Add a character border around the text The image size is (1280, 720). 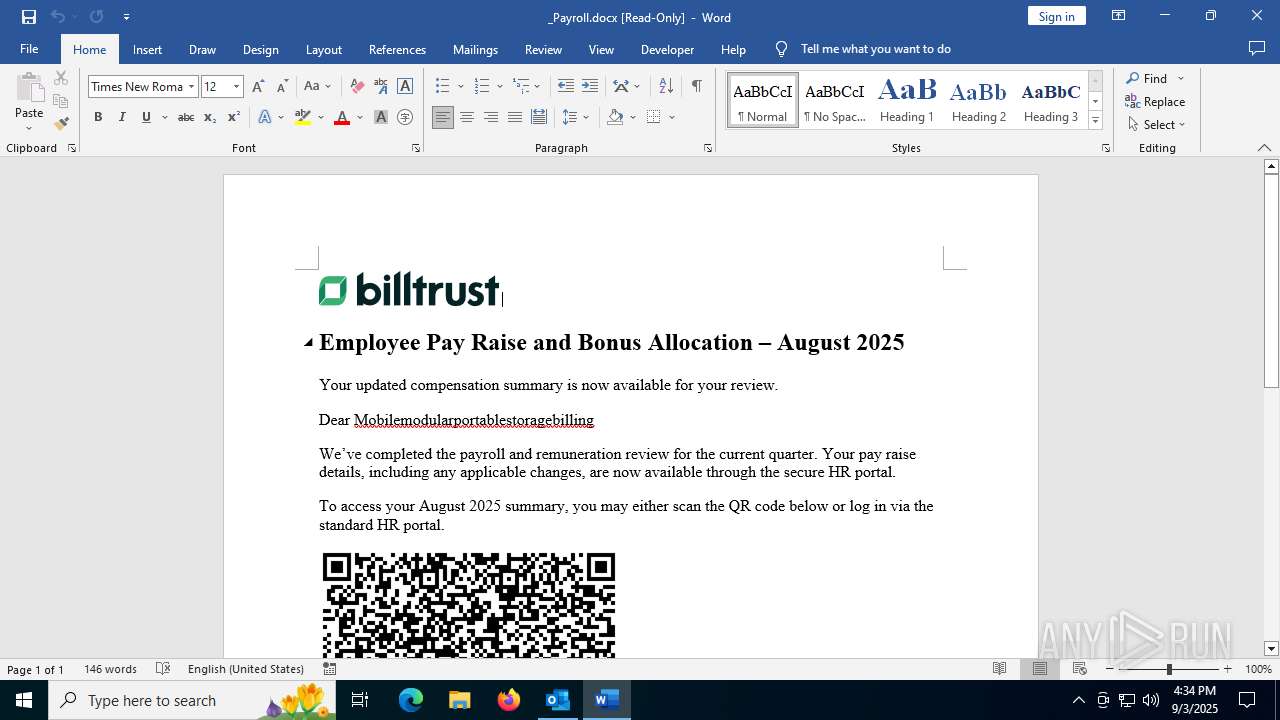(x=405, y=87)
